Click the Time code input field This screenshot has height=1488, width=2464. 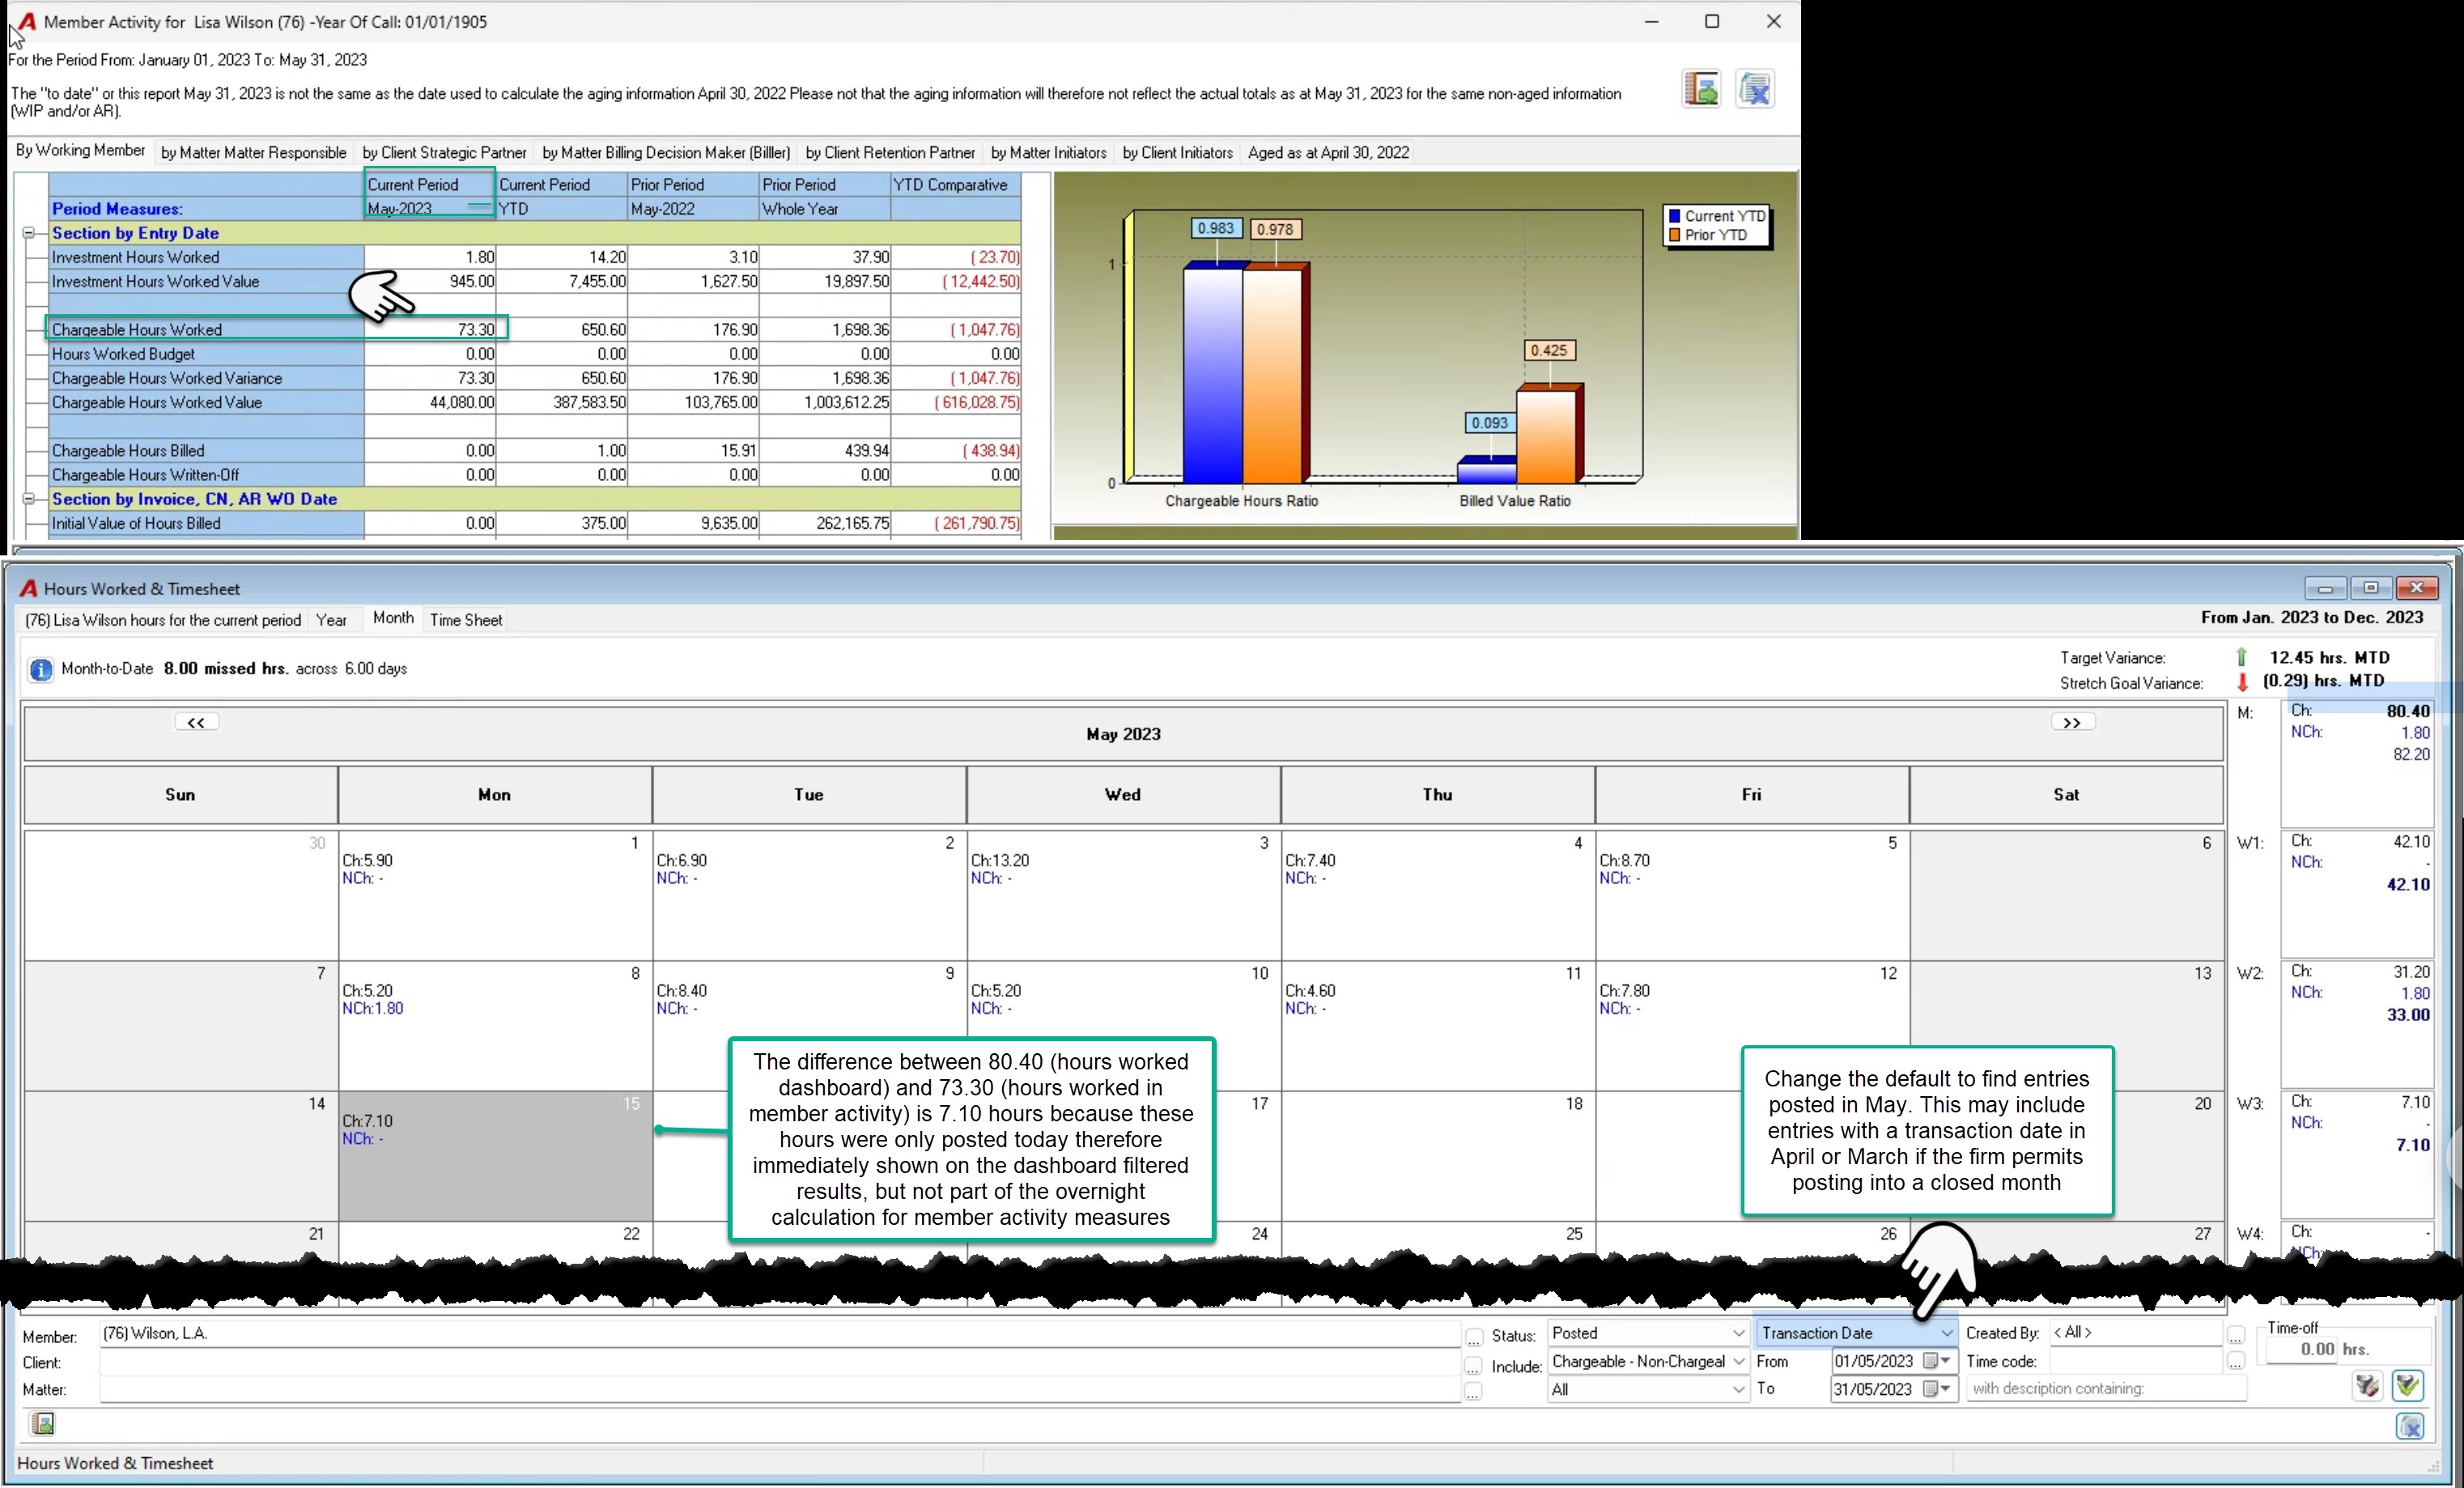pyautogui.click(x=2138, y=1362)
